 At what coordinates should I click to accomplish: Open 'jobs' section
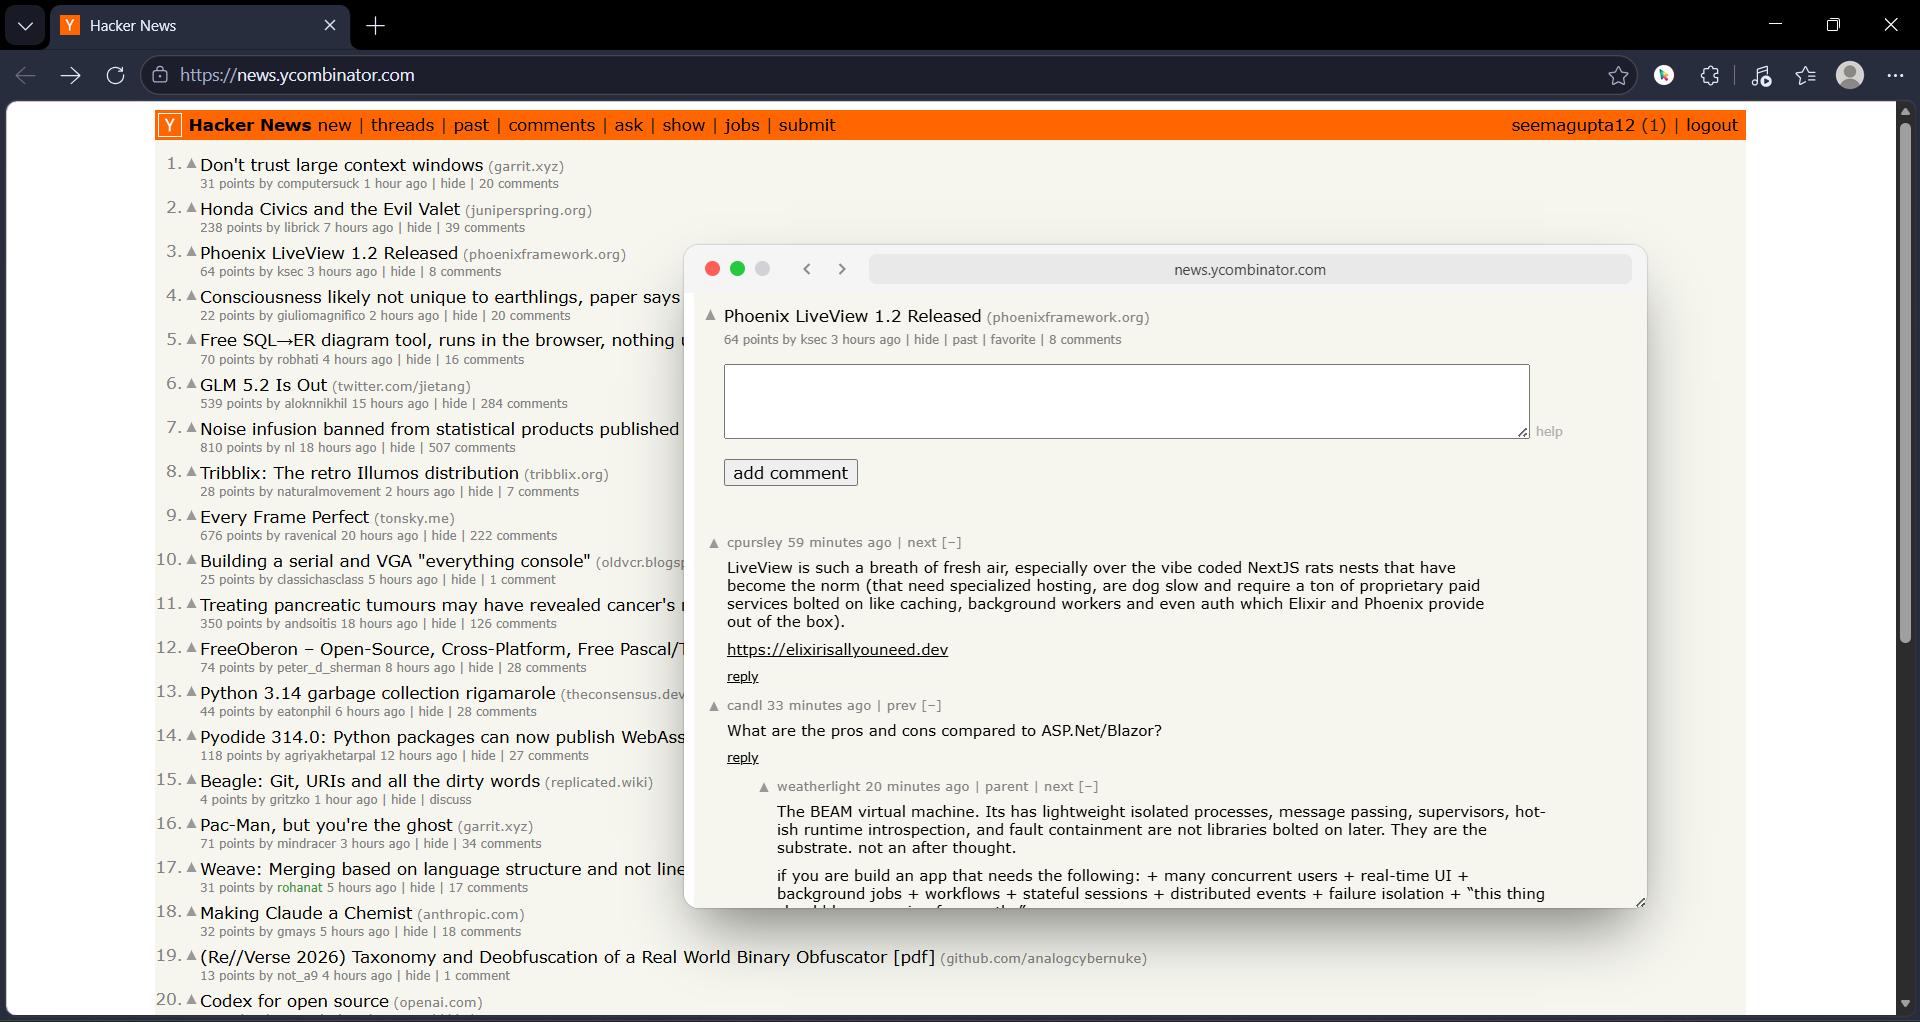[742, 125]
